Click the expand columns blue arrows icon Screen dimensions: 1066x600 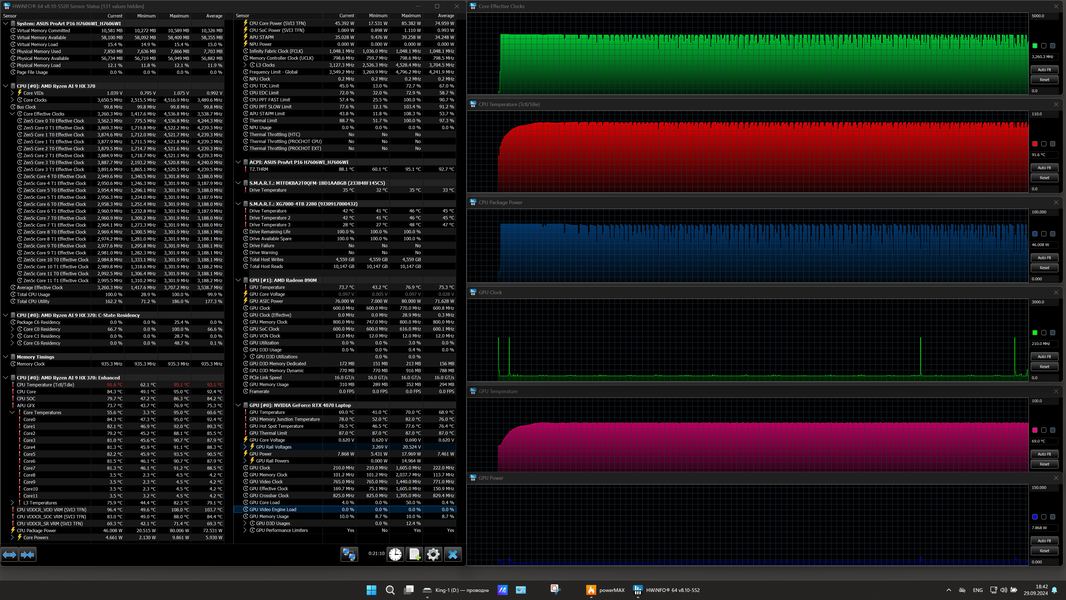10,554
